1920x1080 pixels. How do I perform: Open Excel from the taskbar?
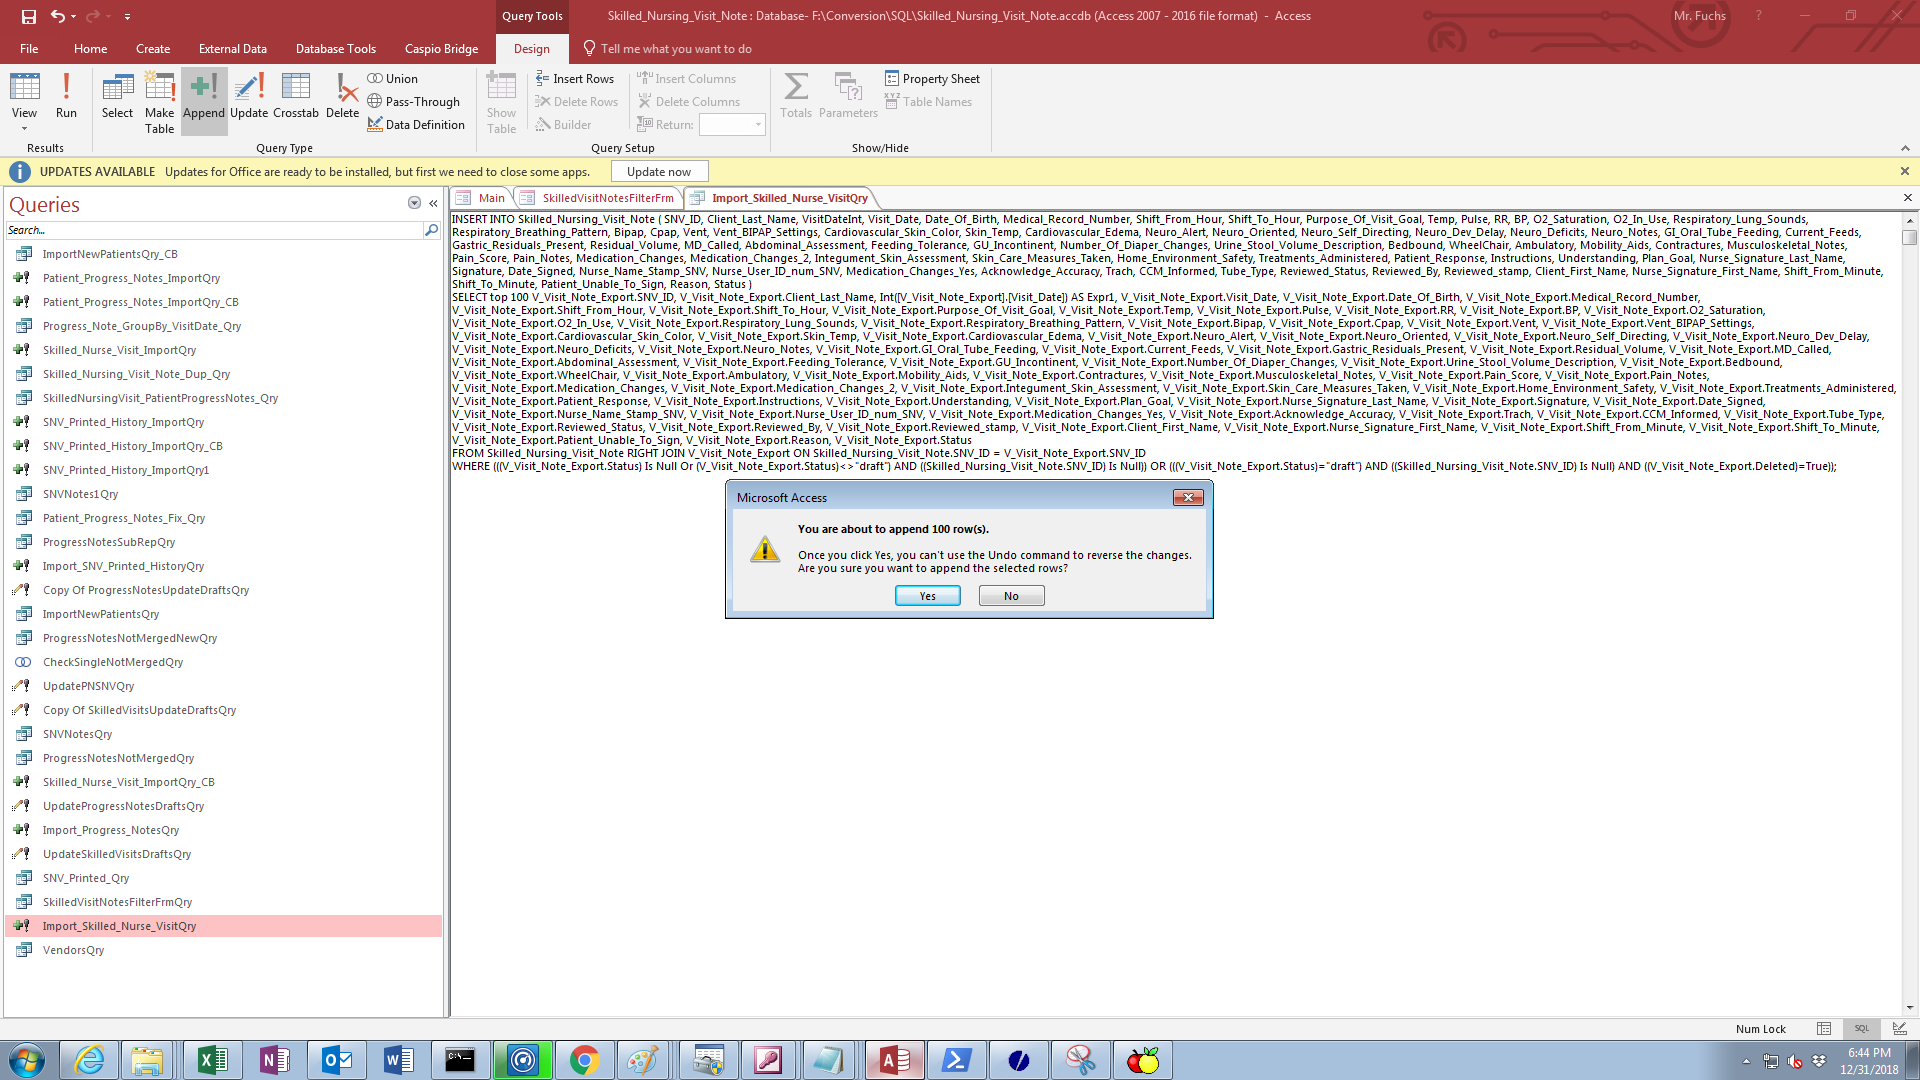[x=212, y=1060]
